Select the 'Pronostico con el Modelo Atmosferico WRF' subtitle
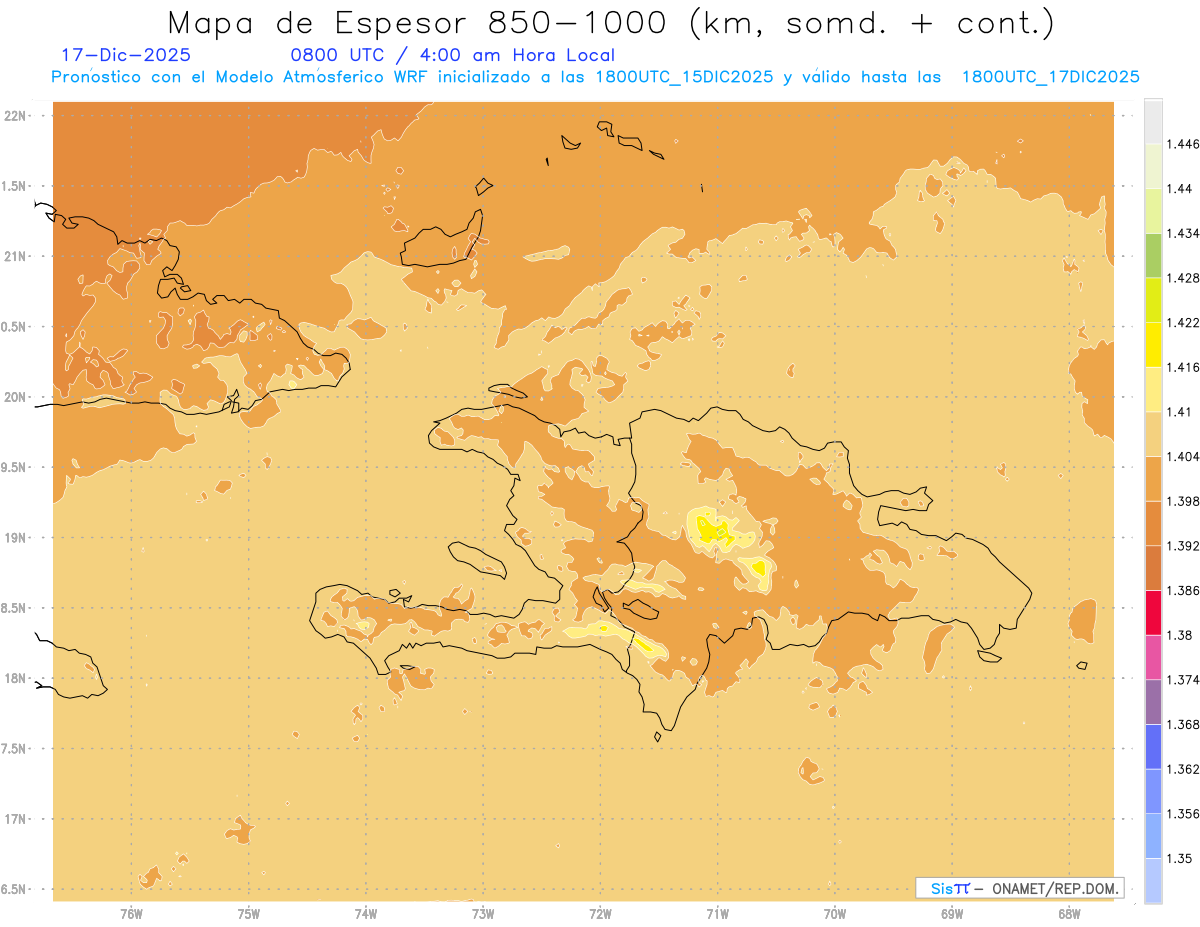1200x927 pixels. pos(240,77)
